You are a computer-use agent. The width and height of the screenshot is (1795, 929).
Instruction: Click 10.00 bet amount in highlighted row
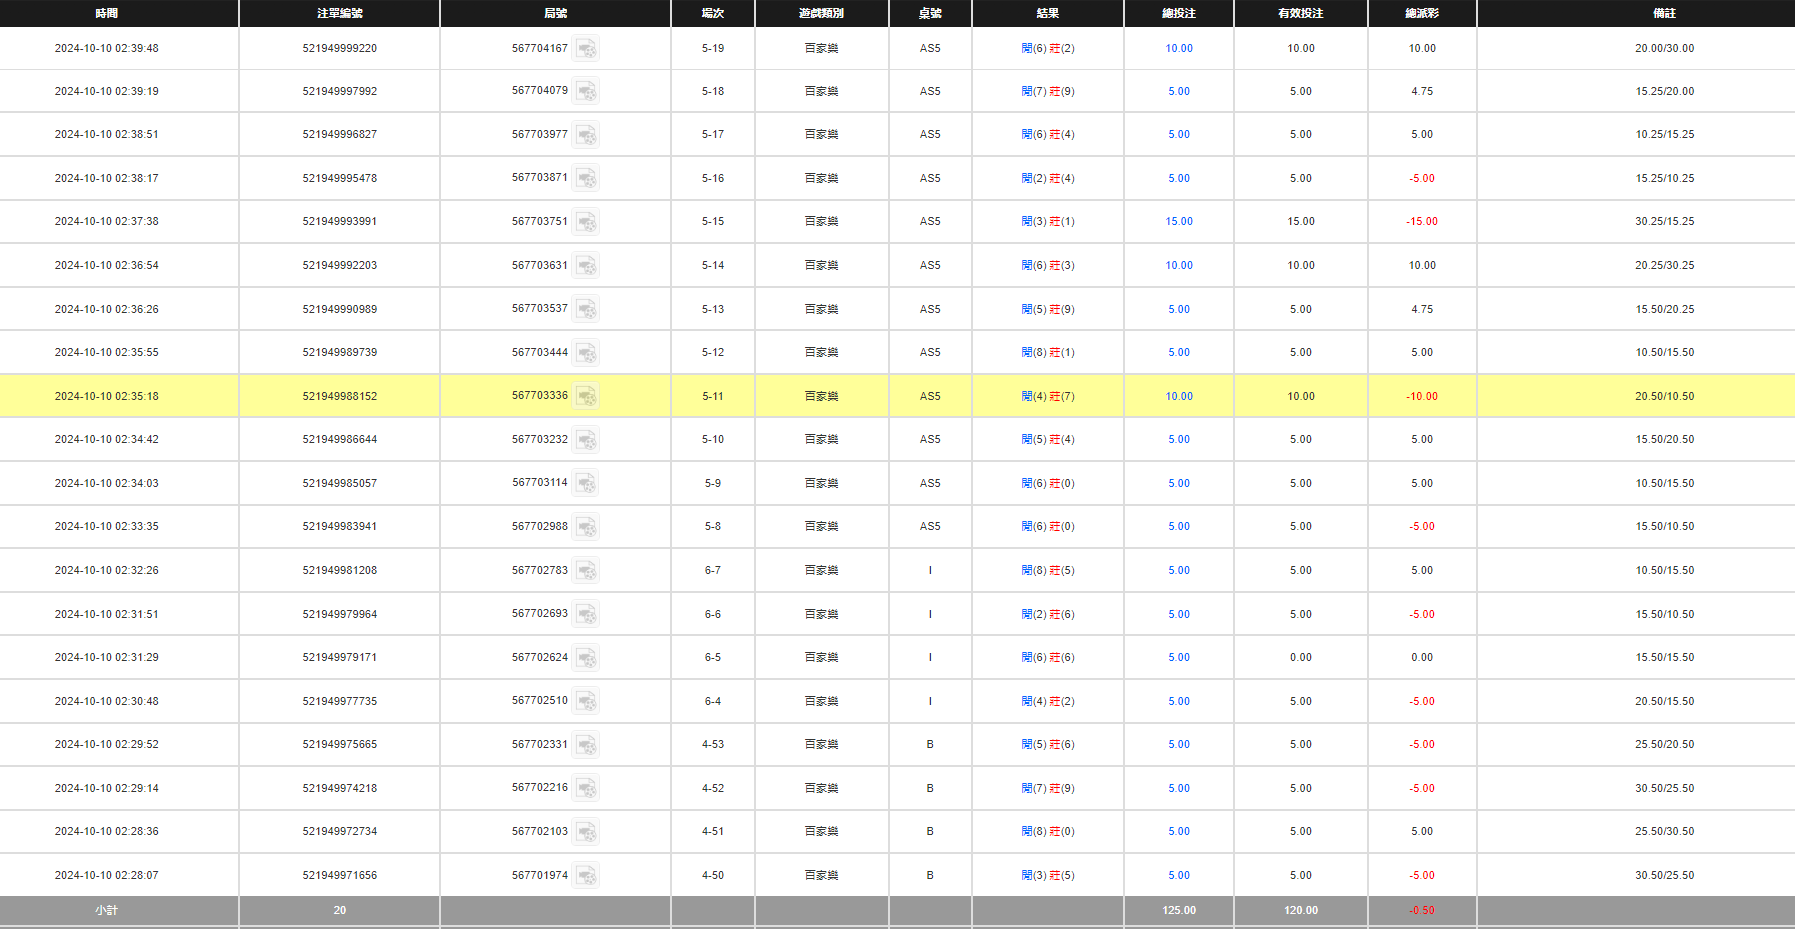pos(1178,397)
